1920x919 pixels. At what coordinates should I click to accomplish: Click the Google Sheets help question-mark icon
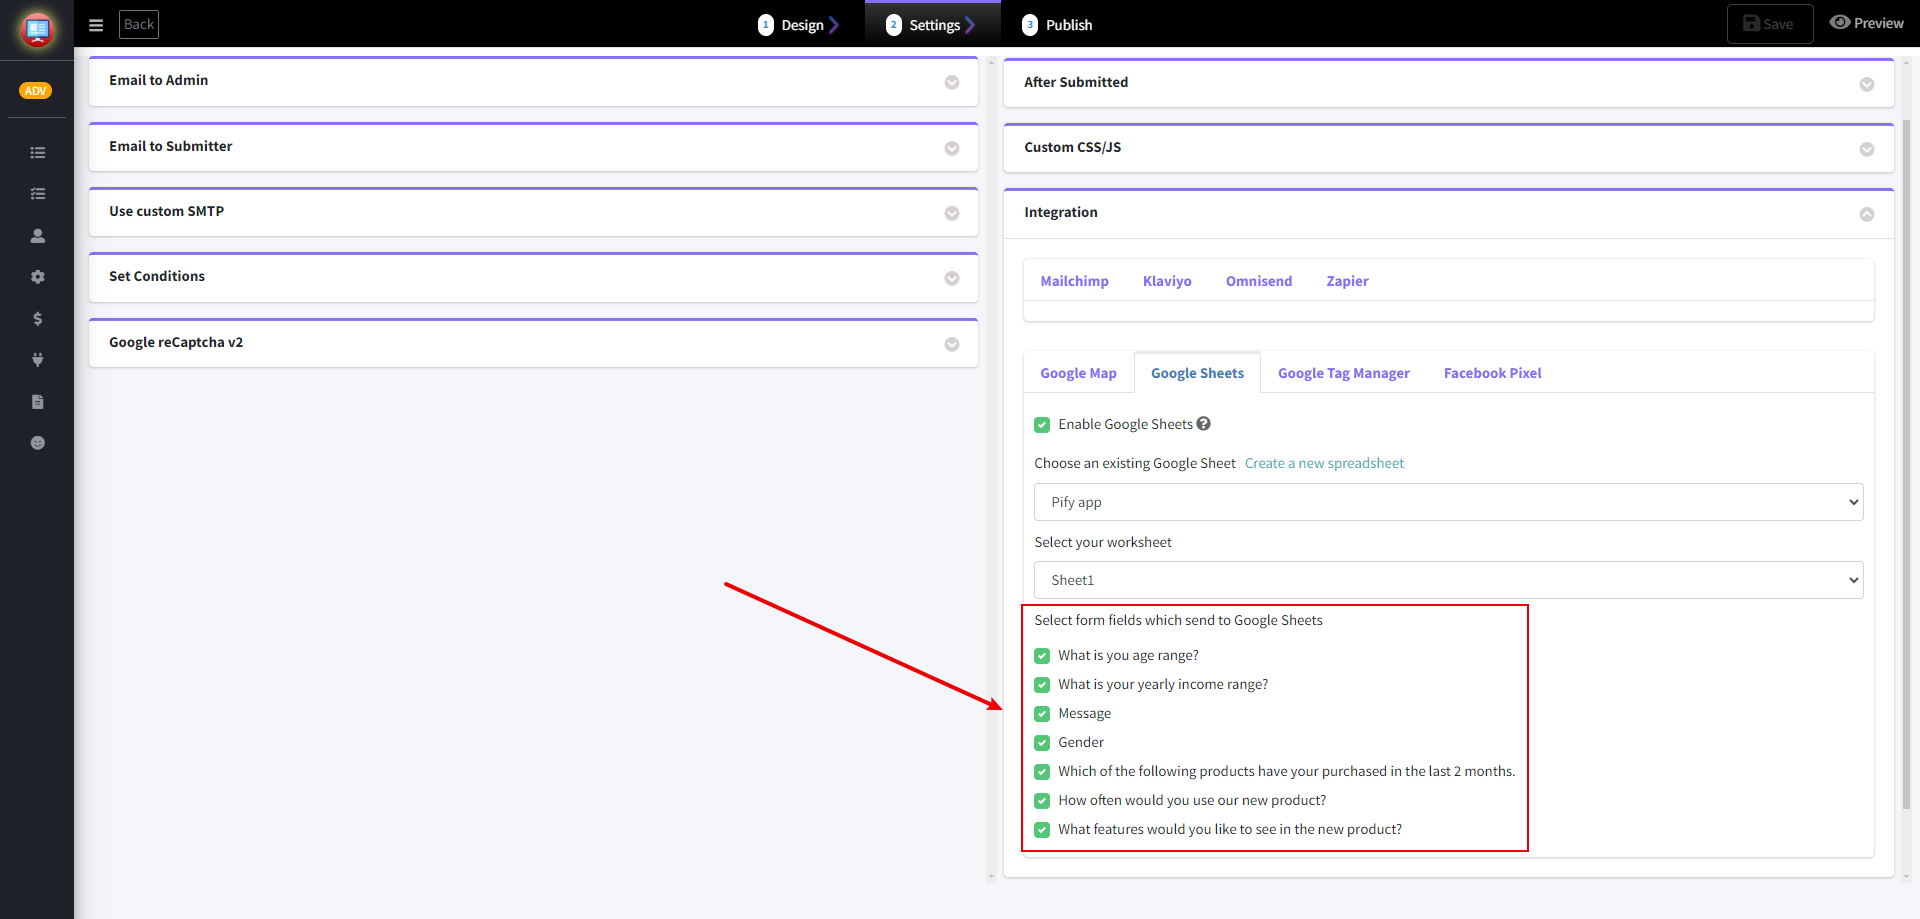pyautogui.click(x=1204, y=424)
